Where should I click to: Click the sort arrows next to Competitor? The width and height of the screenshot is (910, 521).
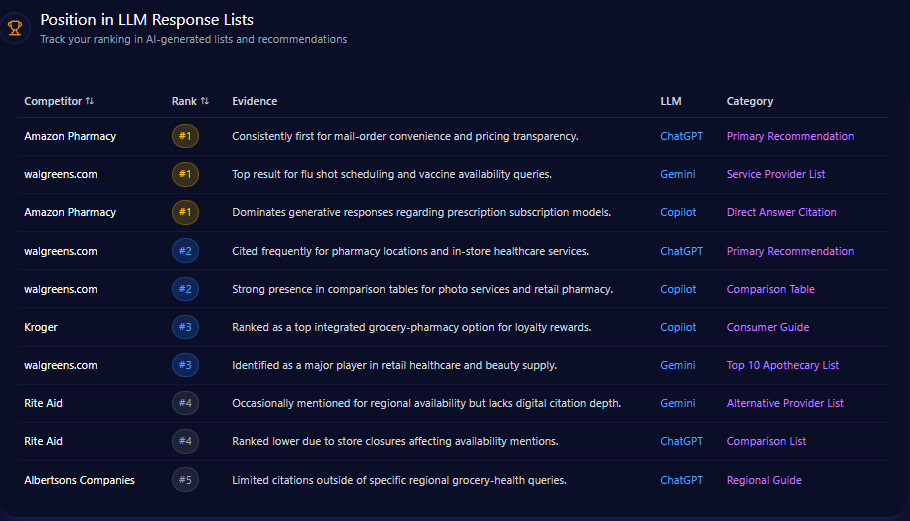coord(90,101)
